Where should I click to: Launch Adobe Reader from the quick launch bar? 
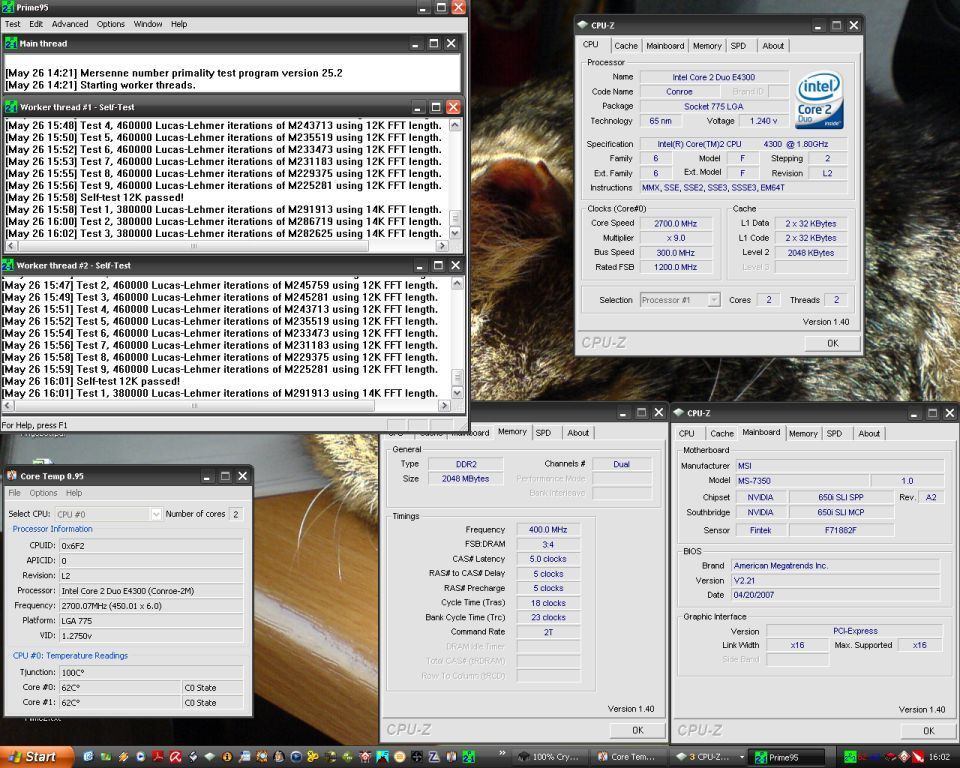pyautogui.click(x=158, y=756)
